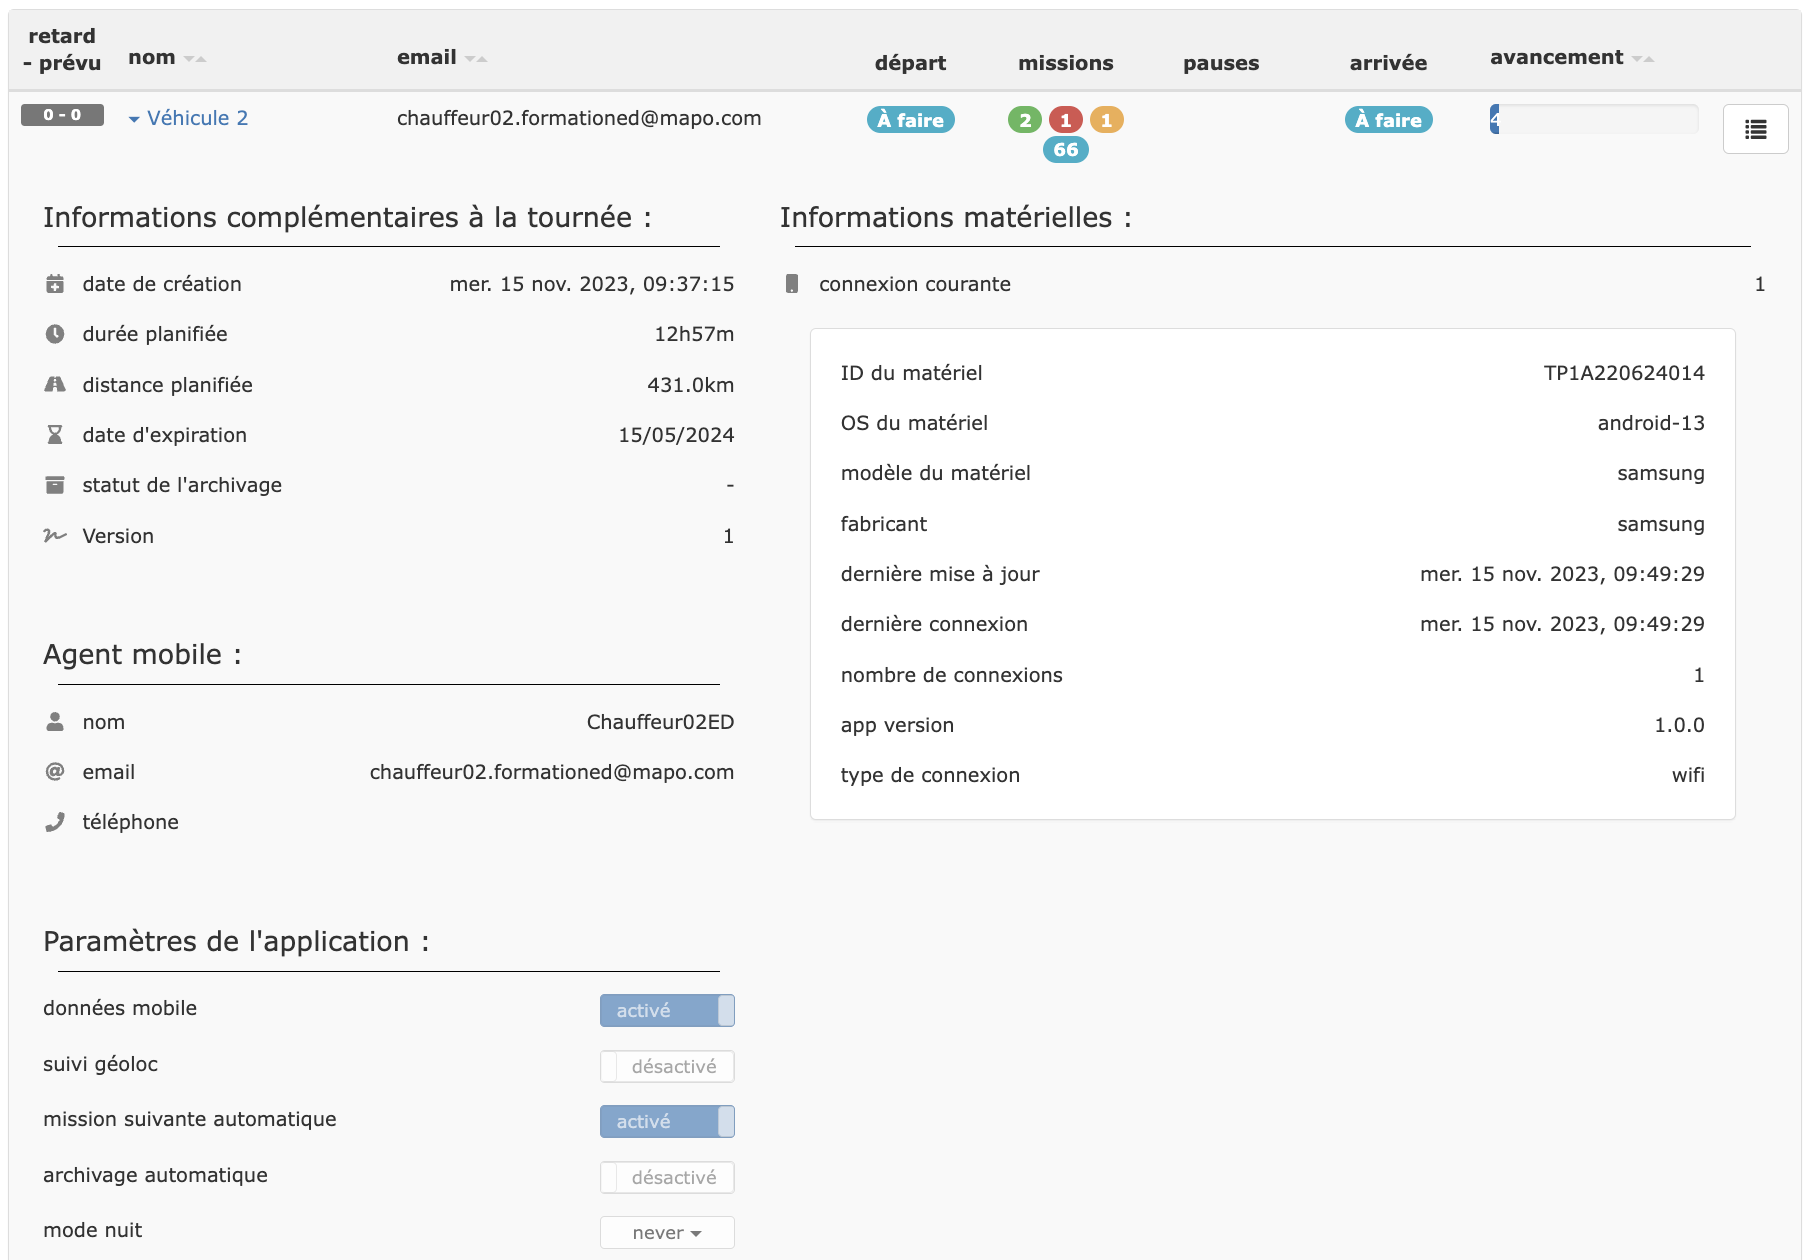Click the phone icon beside téléphone

tap(55, 821)
